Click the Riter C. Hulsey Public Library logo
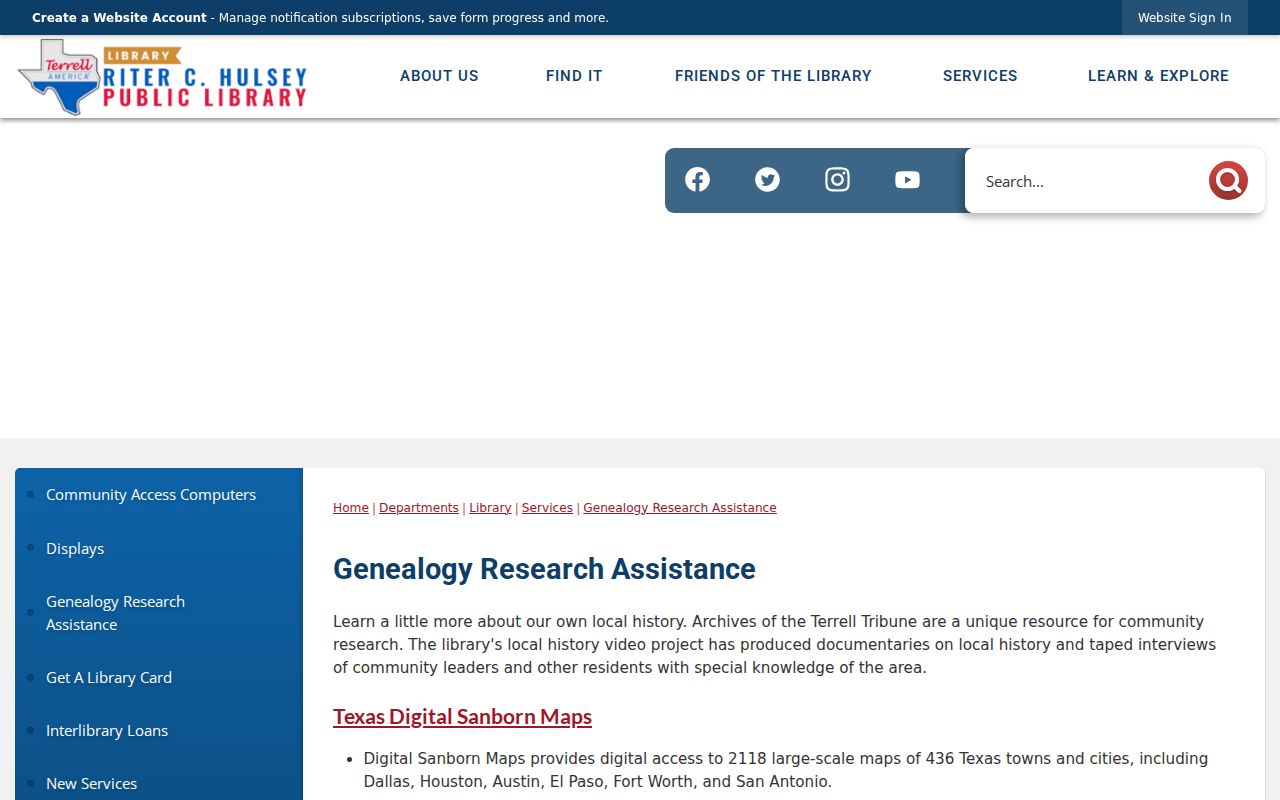1280x800 pixels. click(162, 77)
